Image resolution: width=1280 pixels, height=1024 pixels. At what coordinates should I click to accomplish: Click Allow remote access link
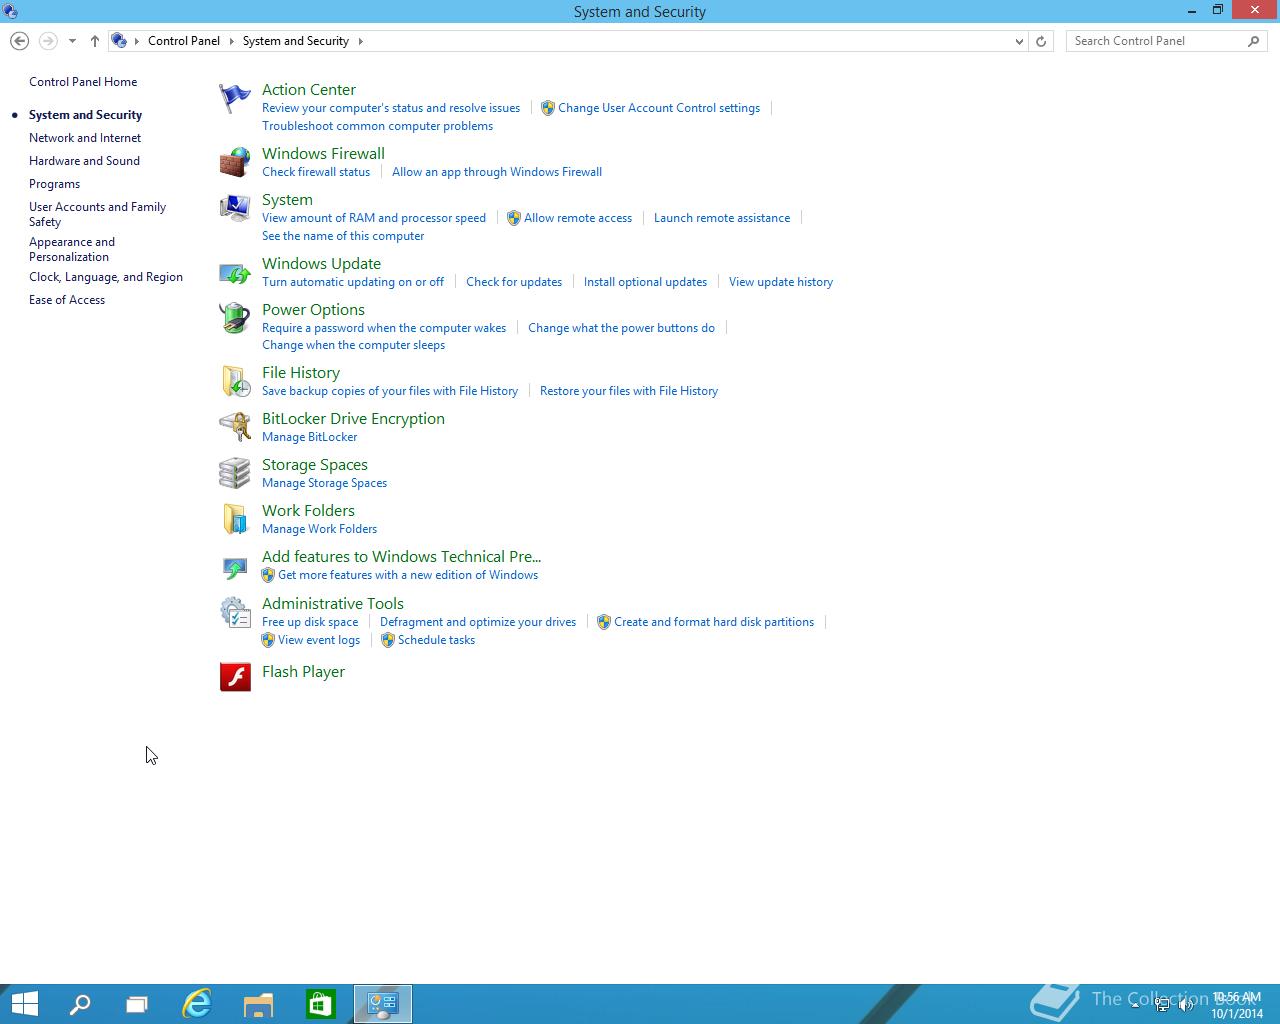click(578, 218)
